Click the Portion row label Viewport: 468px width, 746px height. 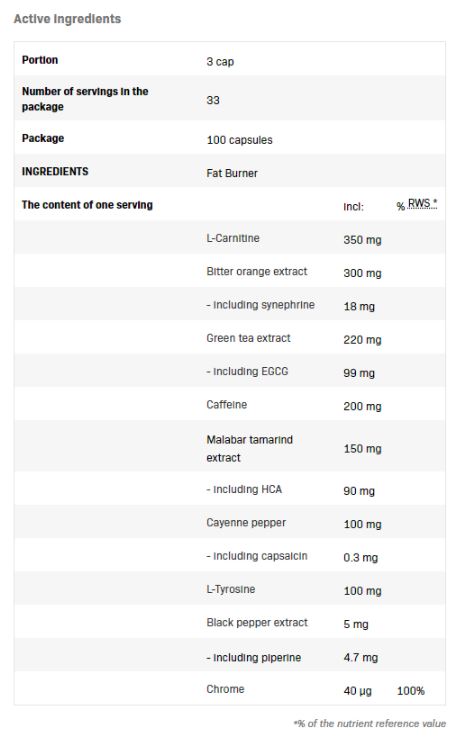tap(40, 60)
